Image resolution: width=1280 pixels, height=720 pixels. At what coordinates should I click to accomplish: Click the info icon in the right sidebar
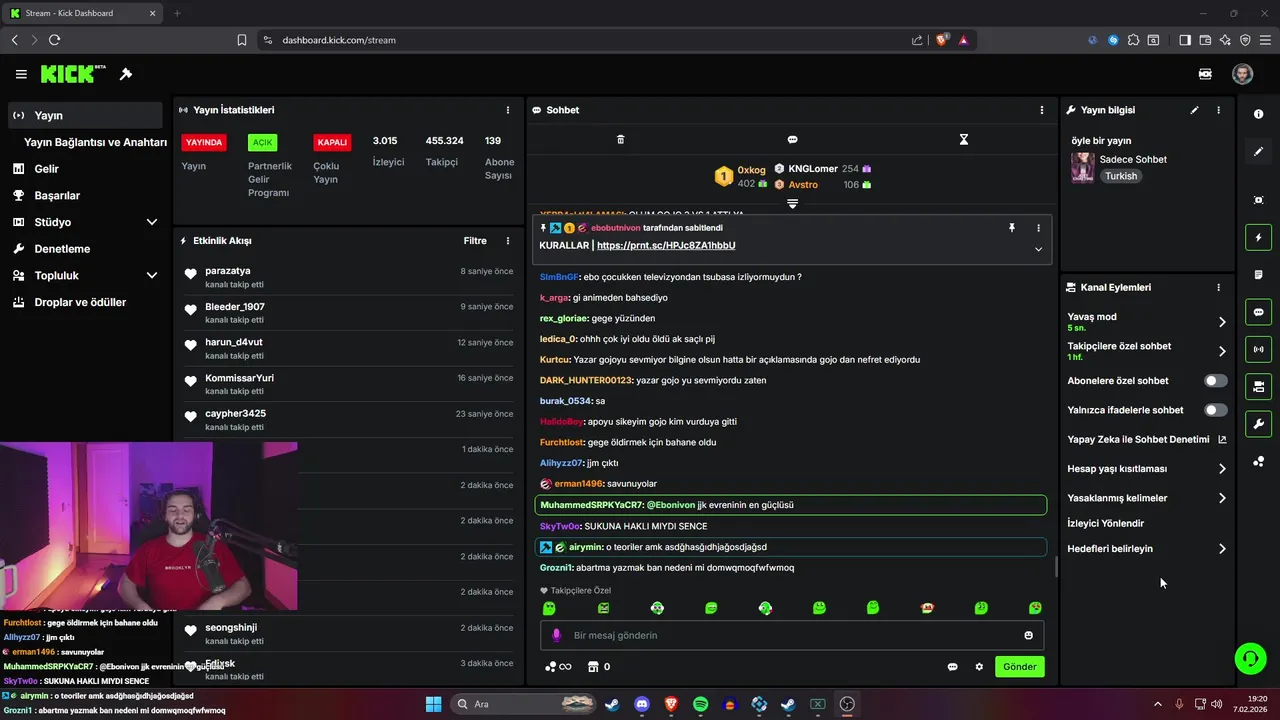tap(1258, 114)
